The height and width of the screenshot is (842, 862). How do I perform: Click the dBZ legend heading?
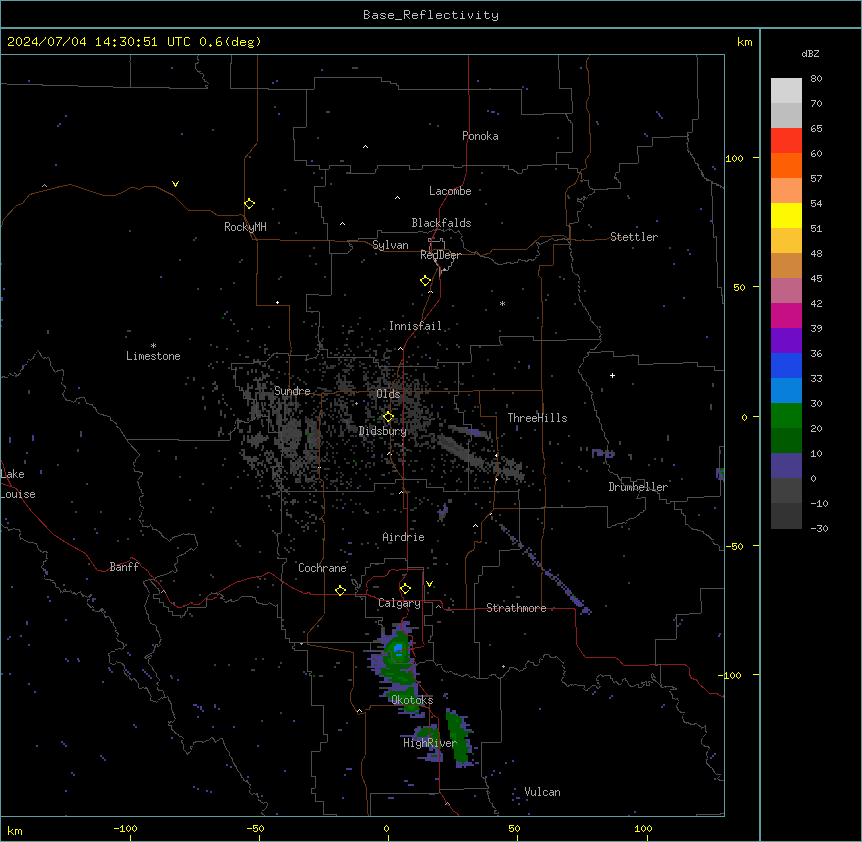[x=810, y=53]
